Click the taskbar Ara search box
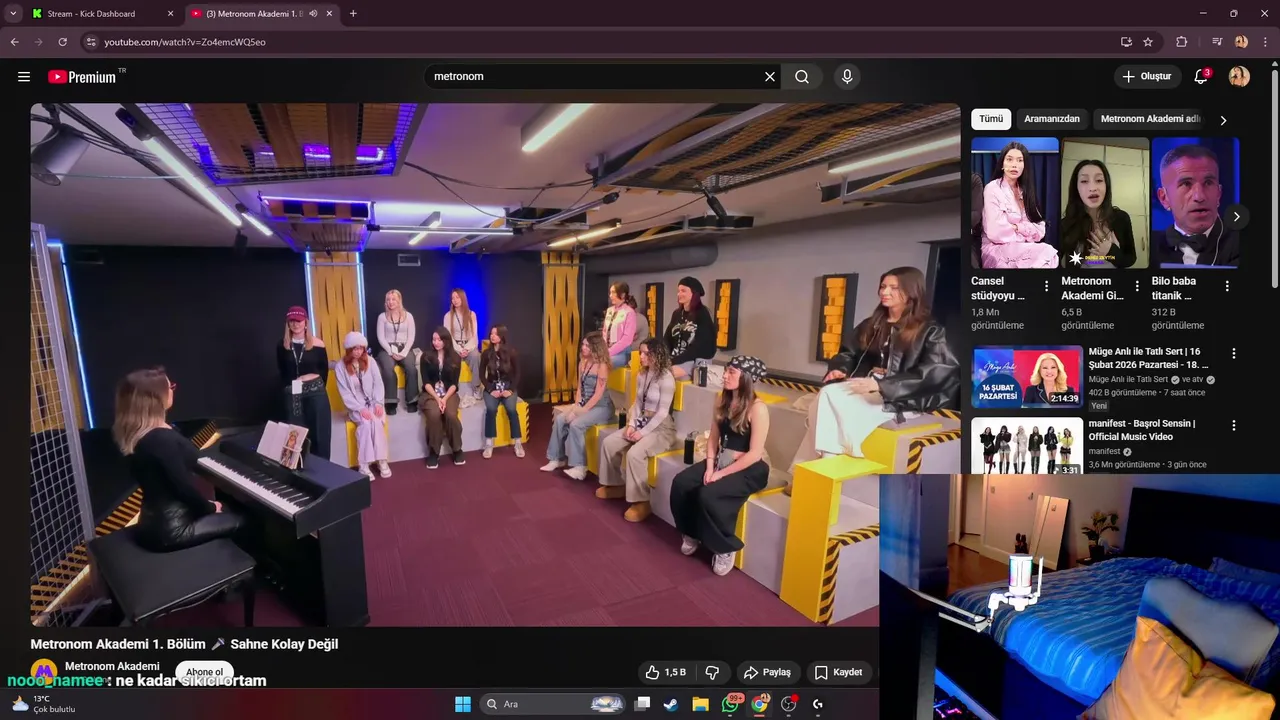 pyautogui.click(x=553, y=704)
